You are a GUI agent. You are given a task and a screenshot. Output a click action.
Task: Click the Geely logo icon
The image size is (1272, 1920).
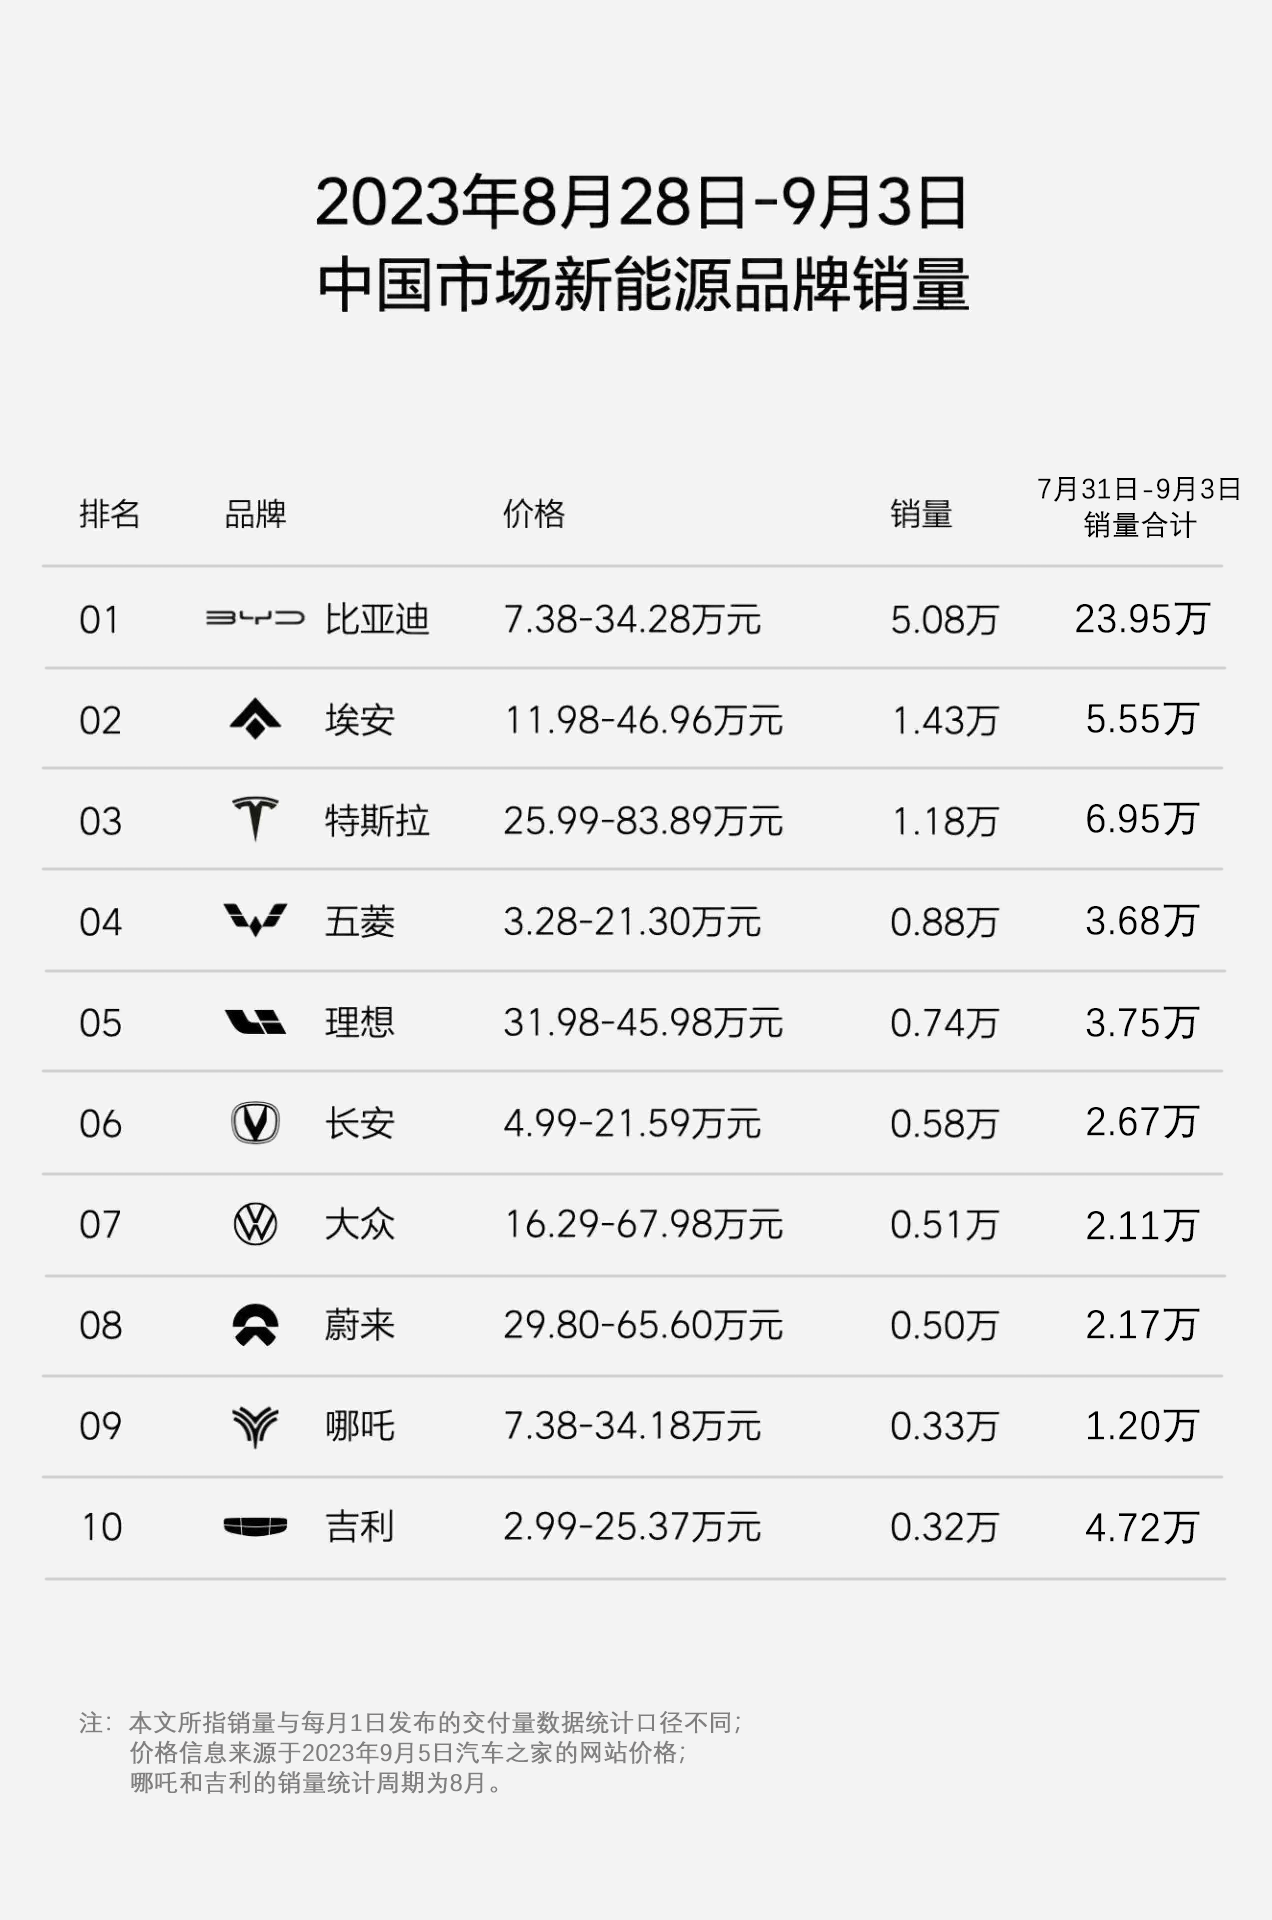255,1526
